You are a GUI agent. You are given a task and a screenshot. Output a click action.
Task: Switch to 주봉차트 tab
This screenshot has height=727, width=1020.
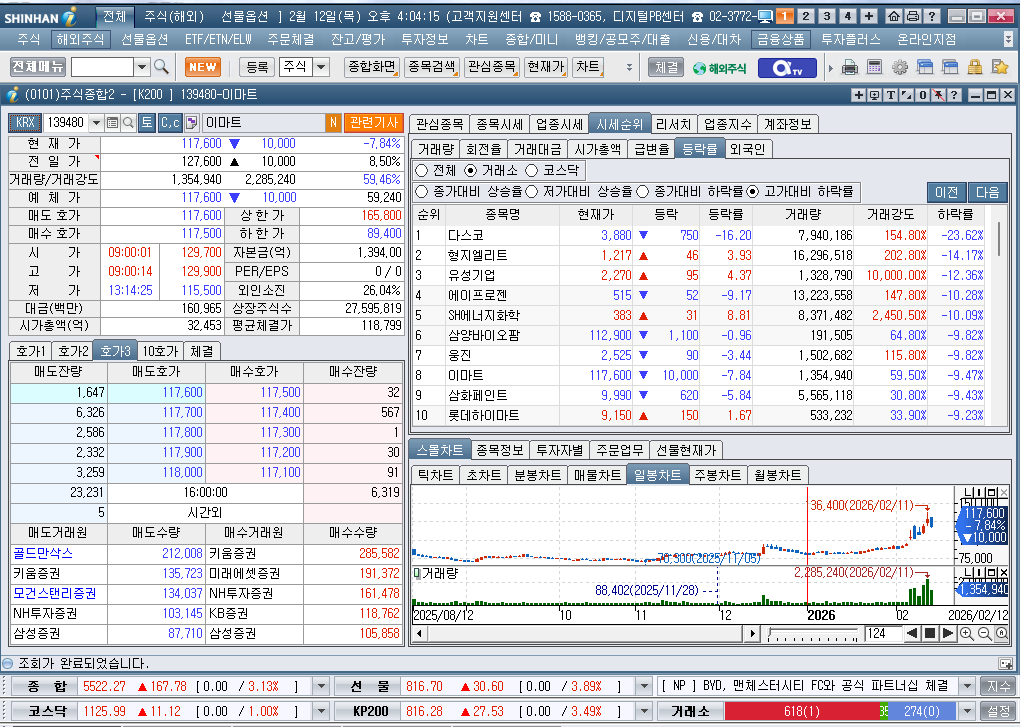(x=718, y=475)
